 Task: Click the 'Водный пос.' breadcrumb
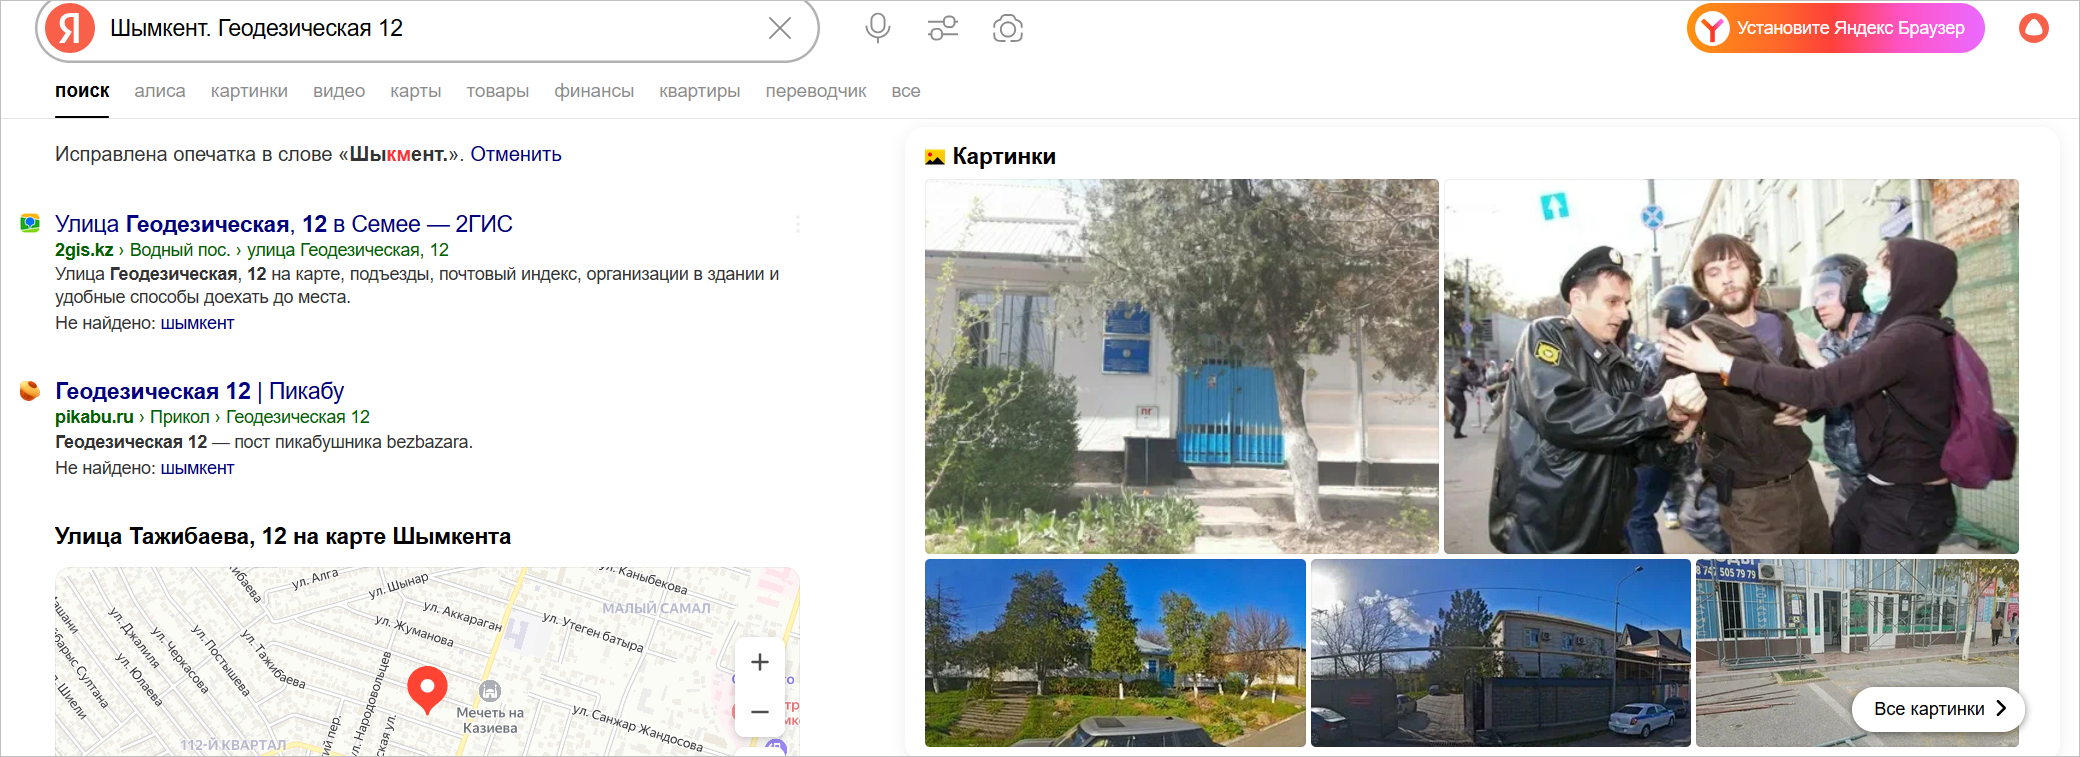tap(180, 250)
